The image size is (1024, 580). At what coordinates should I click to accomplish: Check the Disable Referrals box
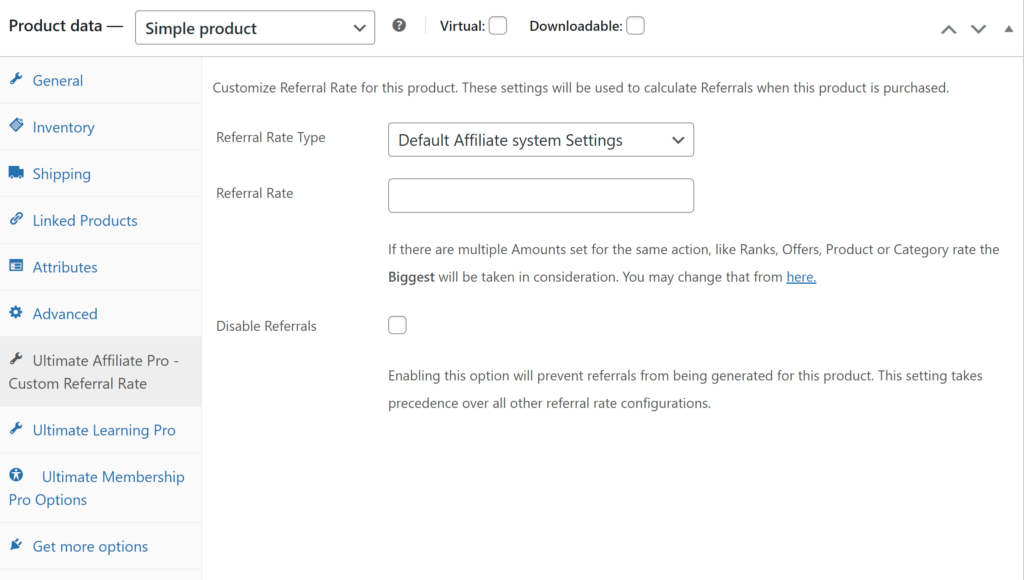397,325
